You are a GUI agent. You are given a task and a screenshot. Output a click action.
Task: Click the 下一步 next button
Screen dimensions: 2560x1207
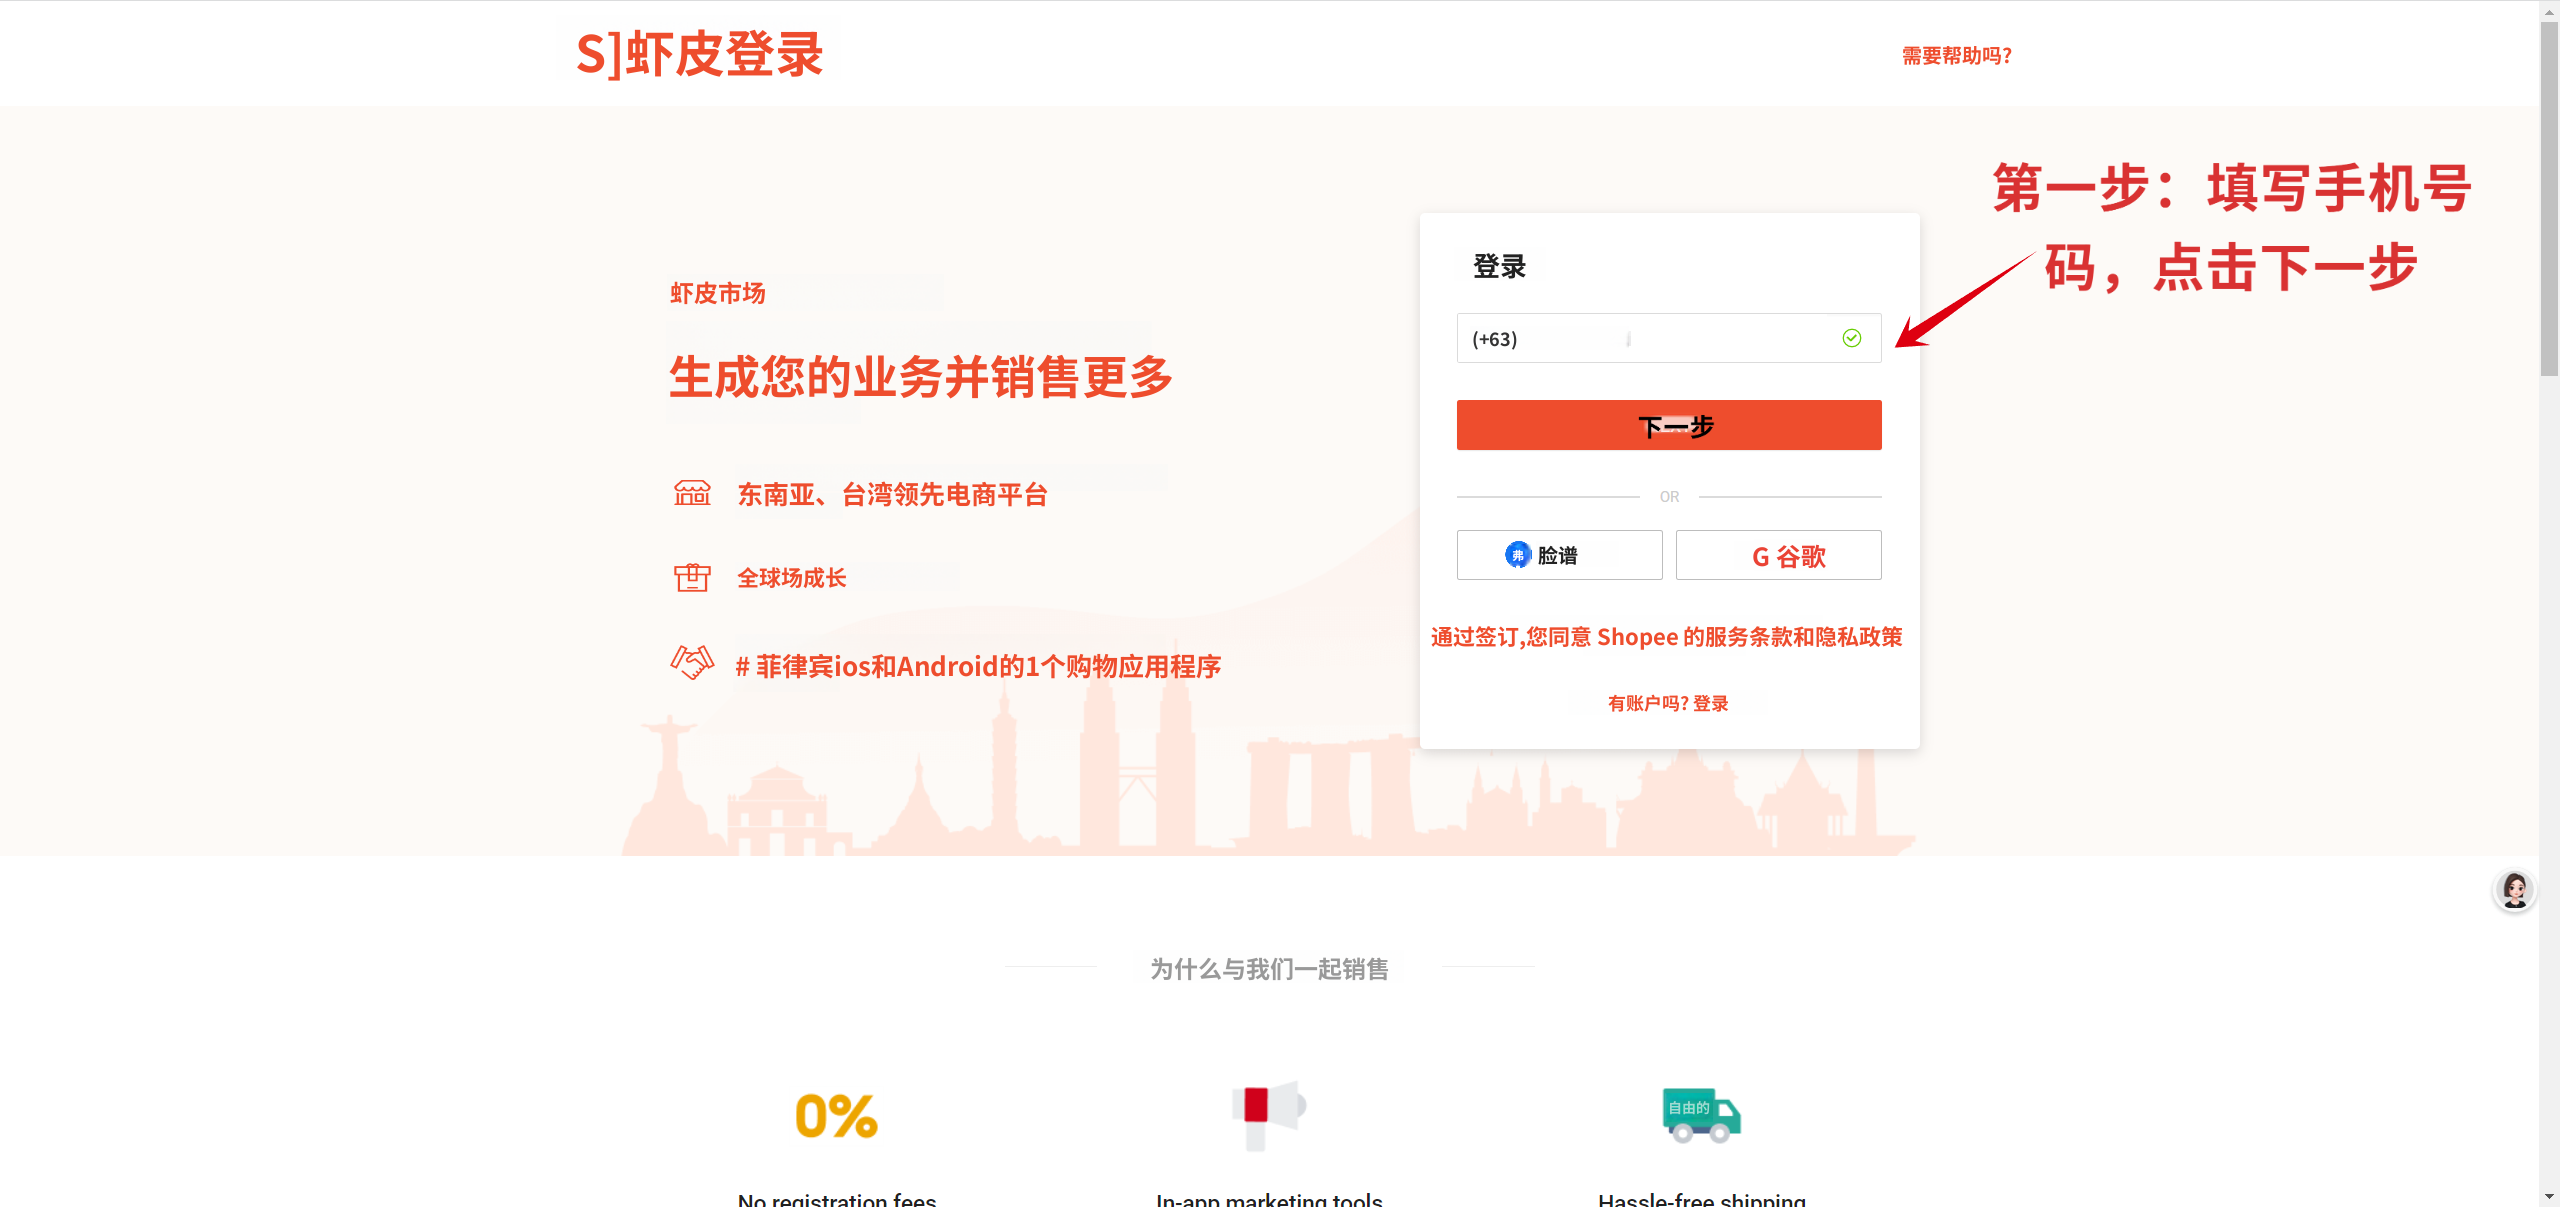[1668, 425]
